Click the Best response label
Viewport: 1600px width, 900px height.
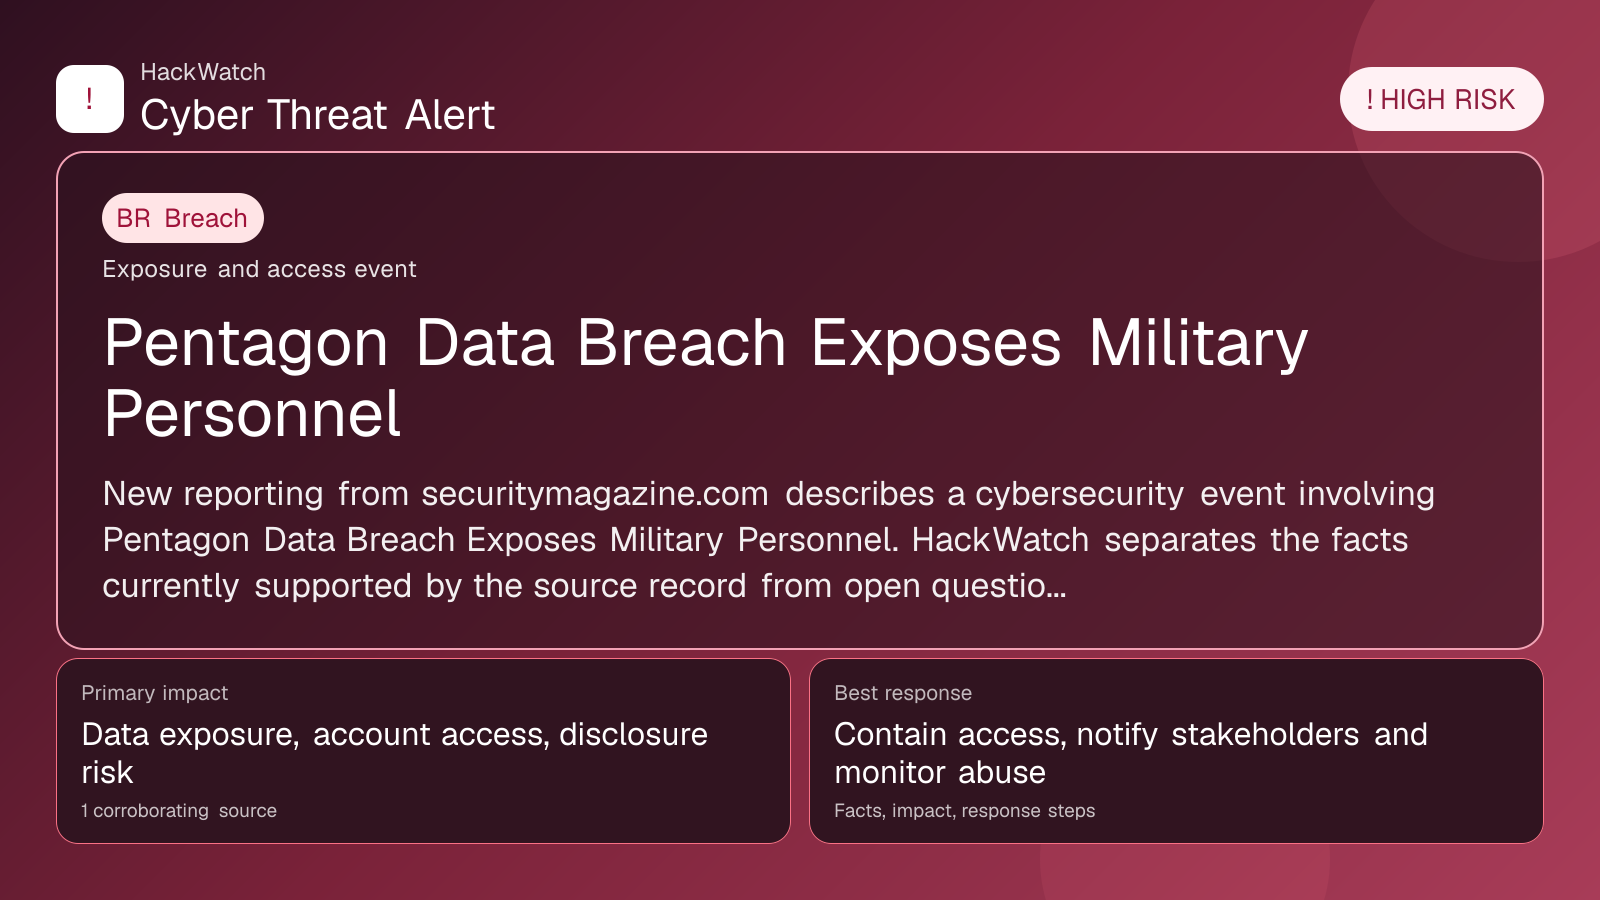[x=903, y=693]
